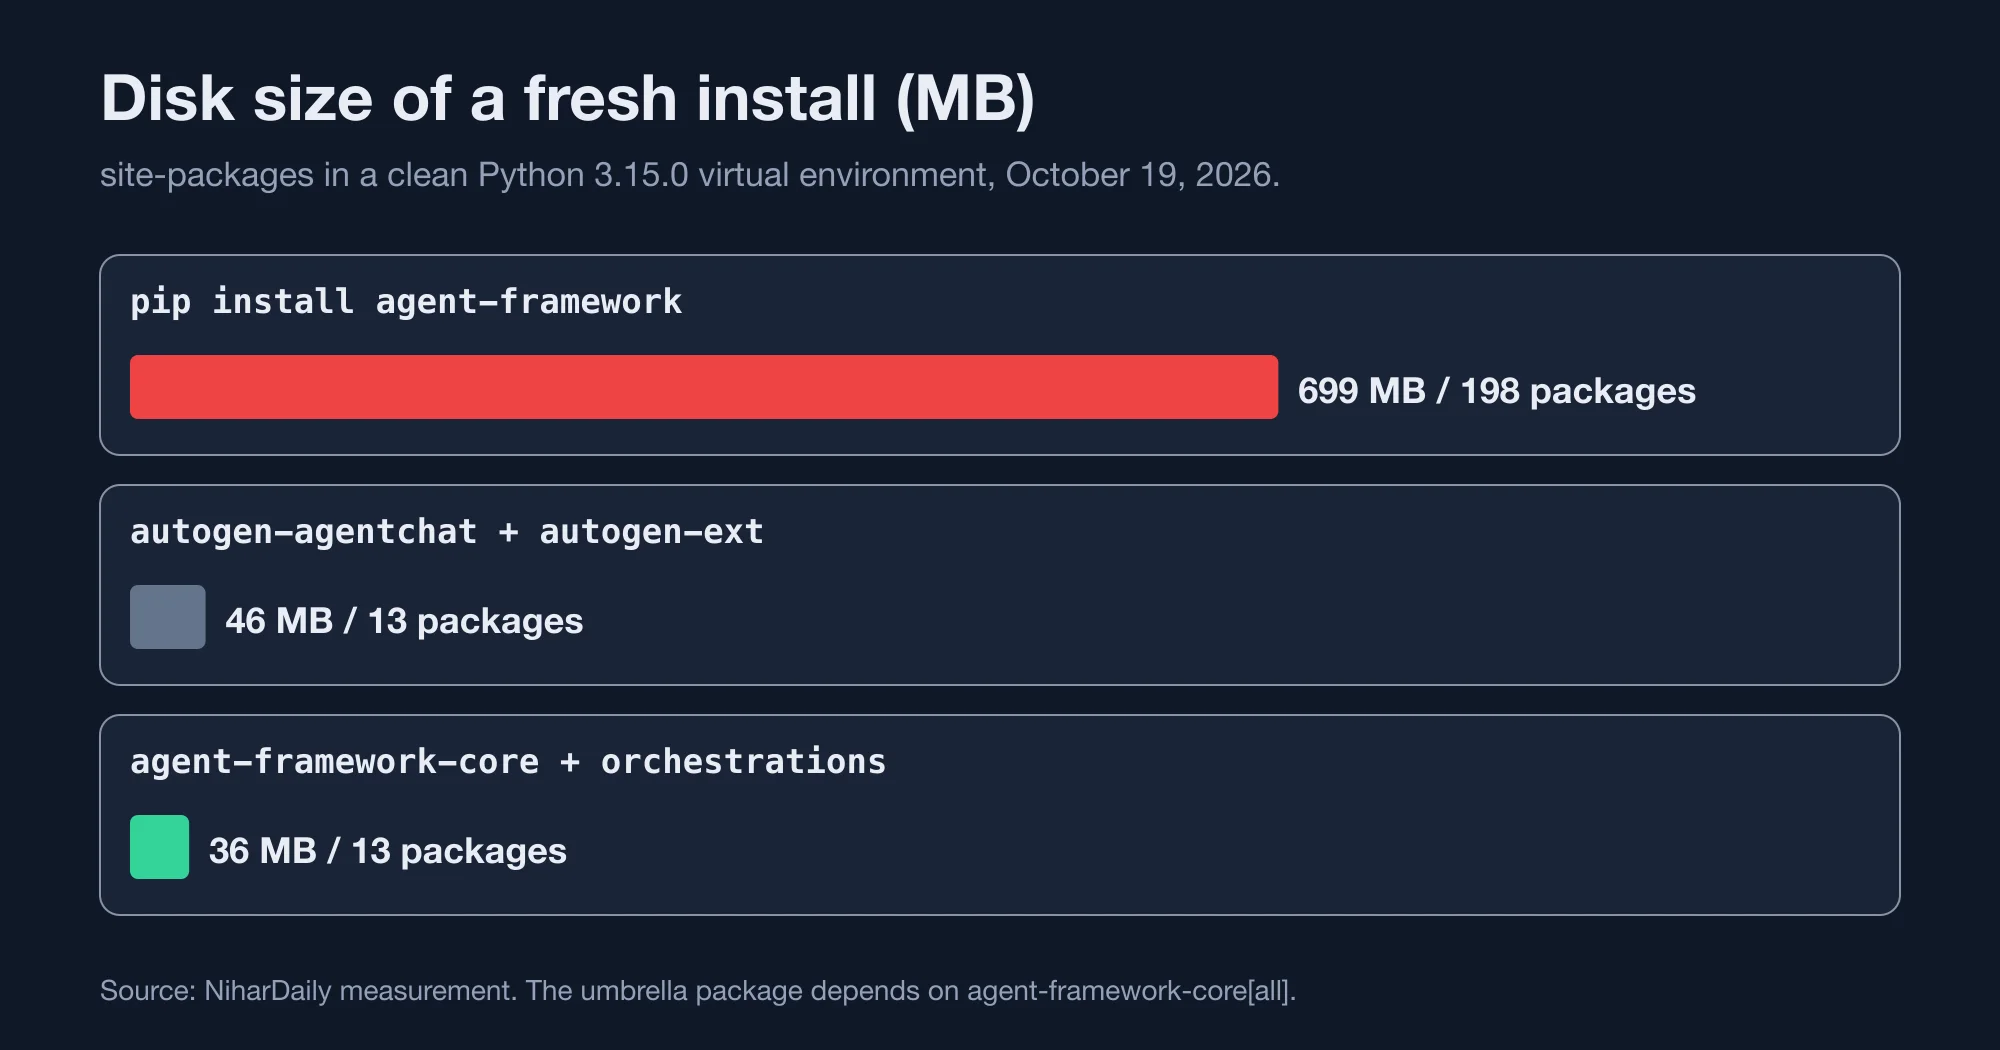Click the "pip install agent-framework" label
This screenshot has width=2000, height=1050.
406,301
